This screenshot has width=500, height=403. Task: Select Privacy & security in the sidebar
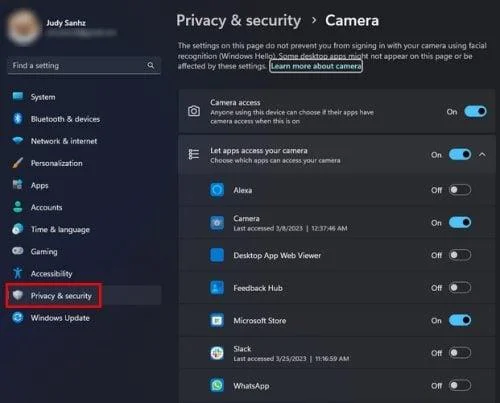85,295
